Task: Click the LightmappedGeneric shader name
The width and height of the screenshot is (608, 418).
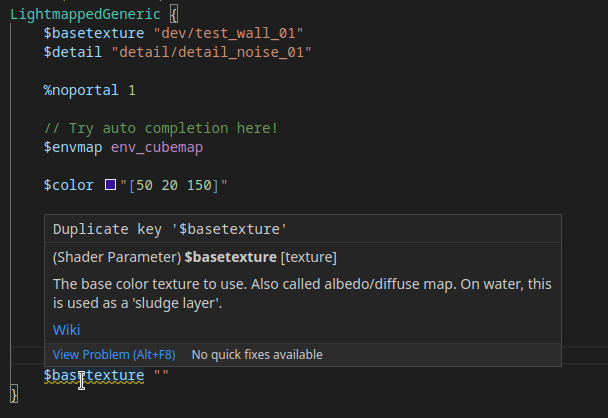Action: point(85,14)
